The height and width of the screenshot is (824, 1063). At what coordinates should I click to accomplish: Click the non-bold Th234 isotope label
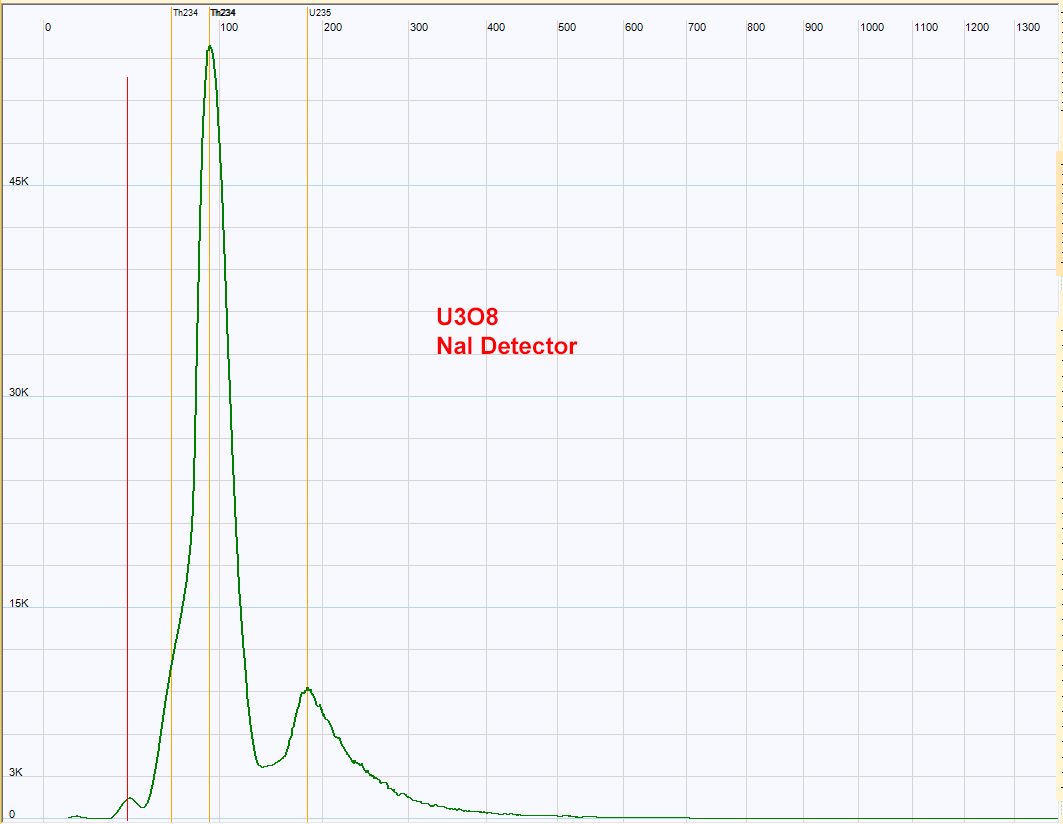pyautogui.click(x=185, y=13)
